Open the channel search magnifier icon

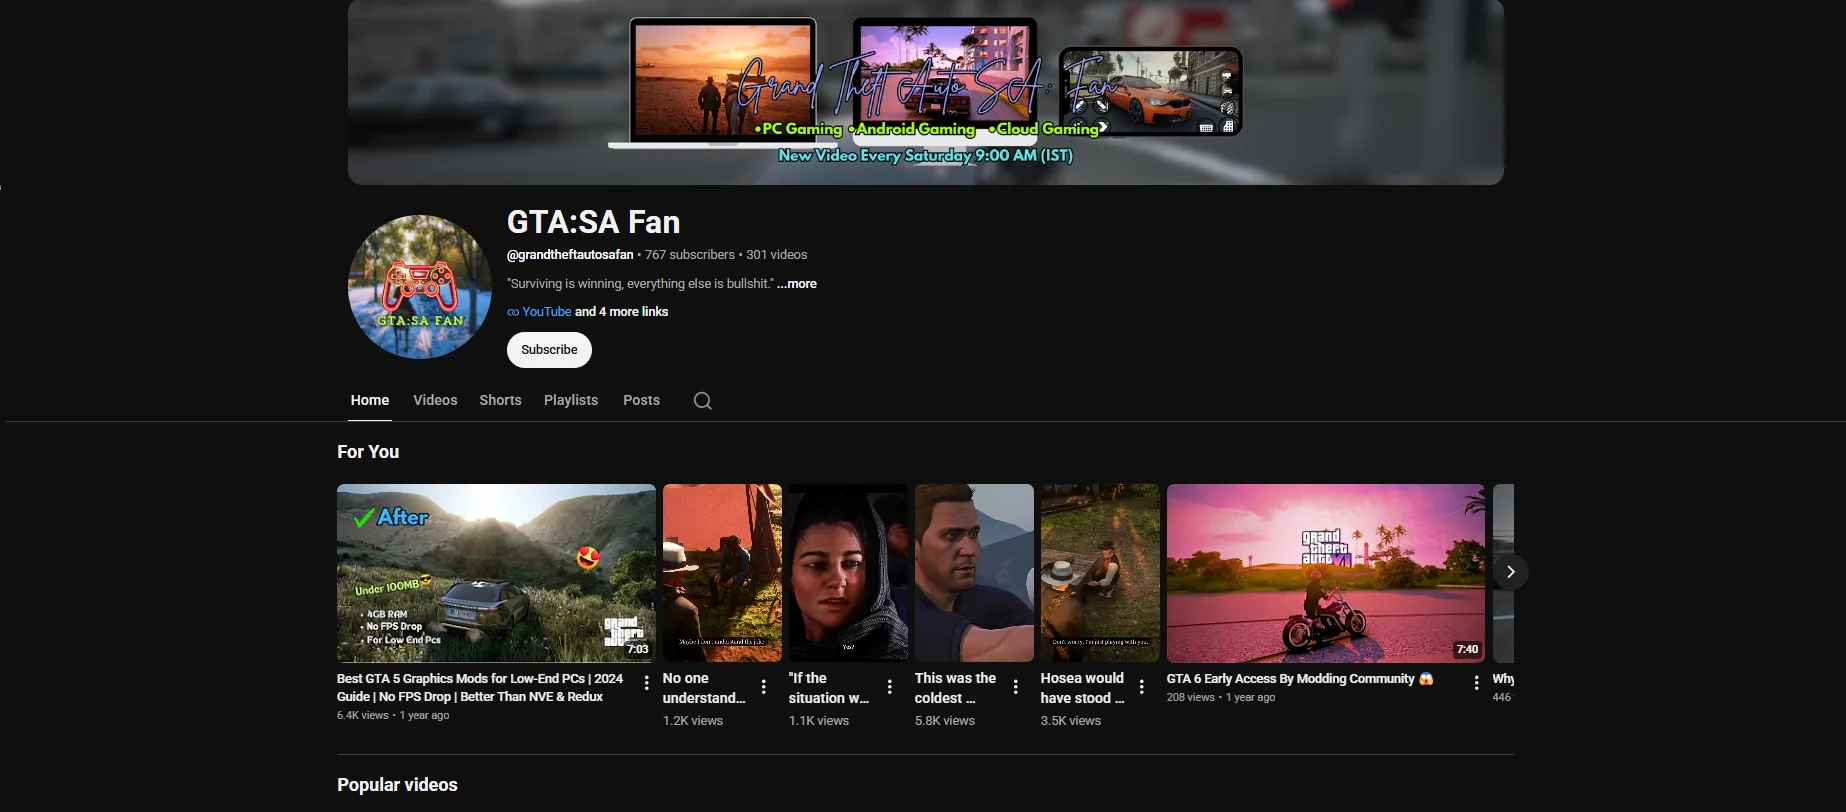click(703, 401)
